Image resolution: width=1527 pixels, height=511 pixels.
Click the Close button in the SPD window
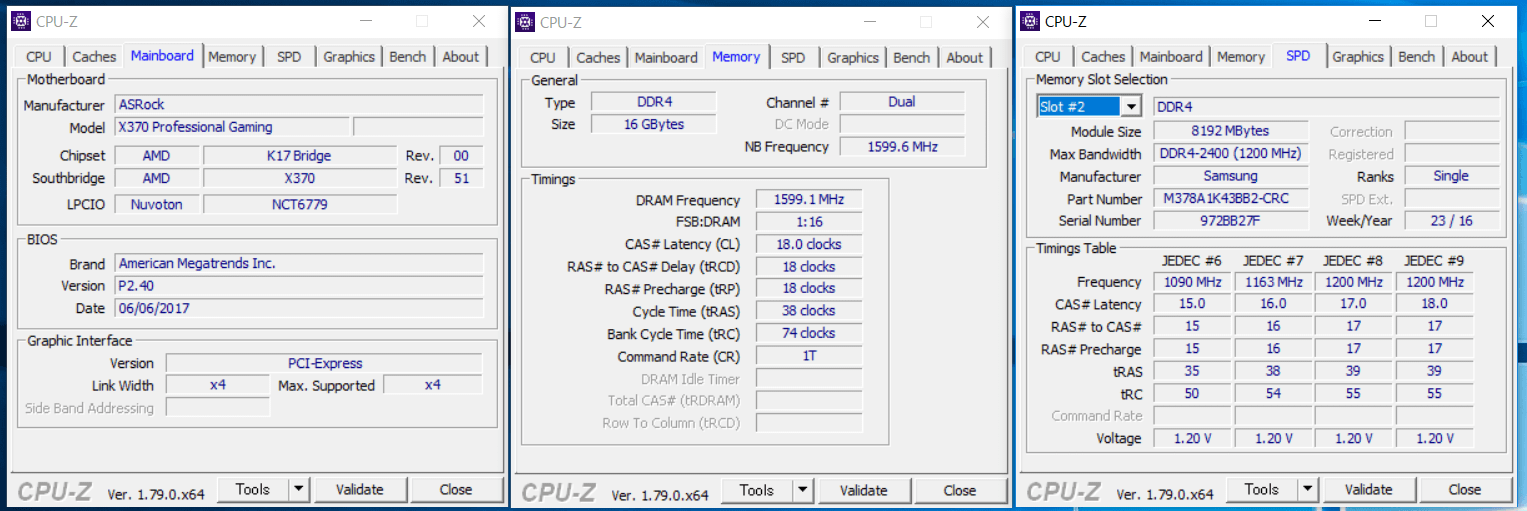coord(1465,489)
